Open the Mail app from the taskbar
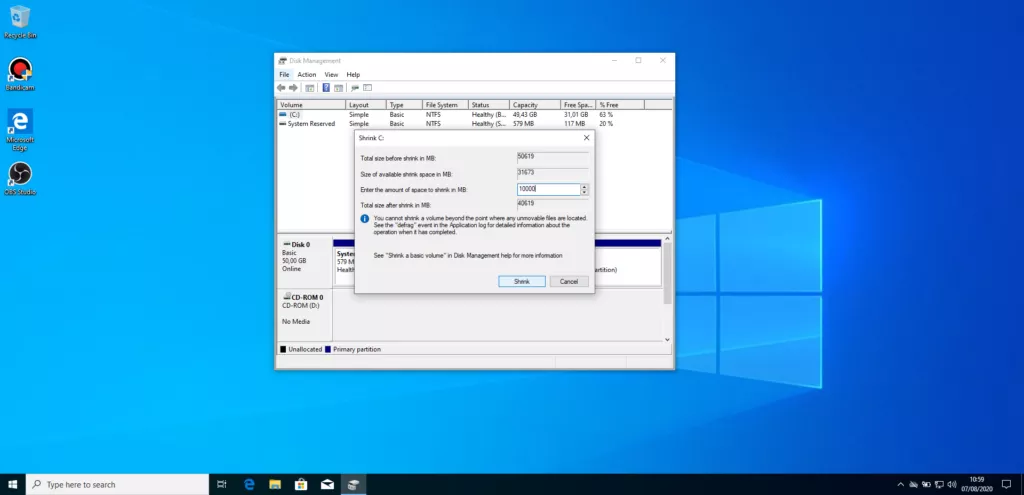1024x495 pixels. pyautogui.click(x=326, y=484)
